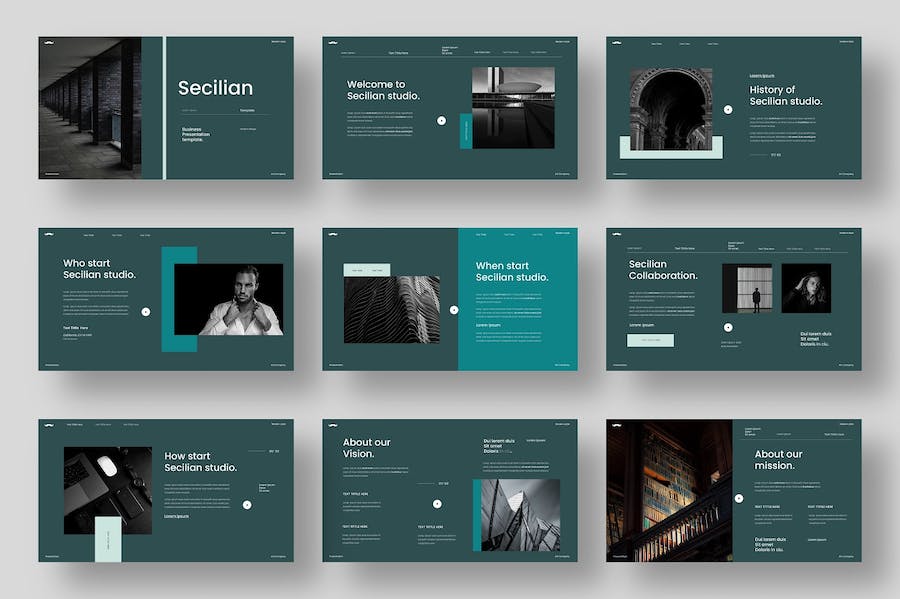This screenshot has height=599, width=900.
Task: Select the wavy skyscraper photo on the When start slide
Action: [392, 309]
